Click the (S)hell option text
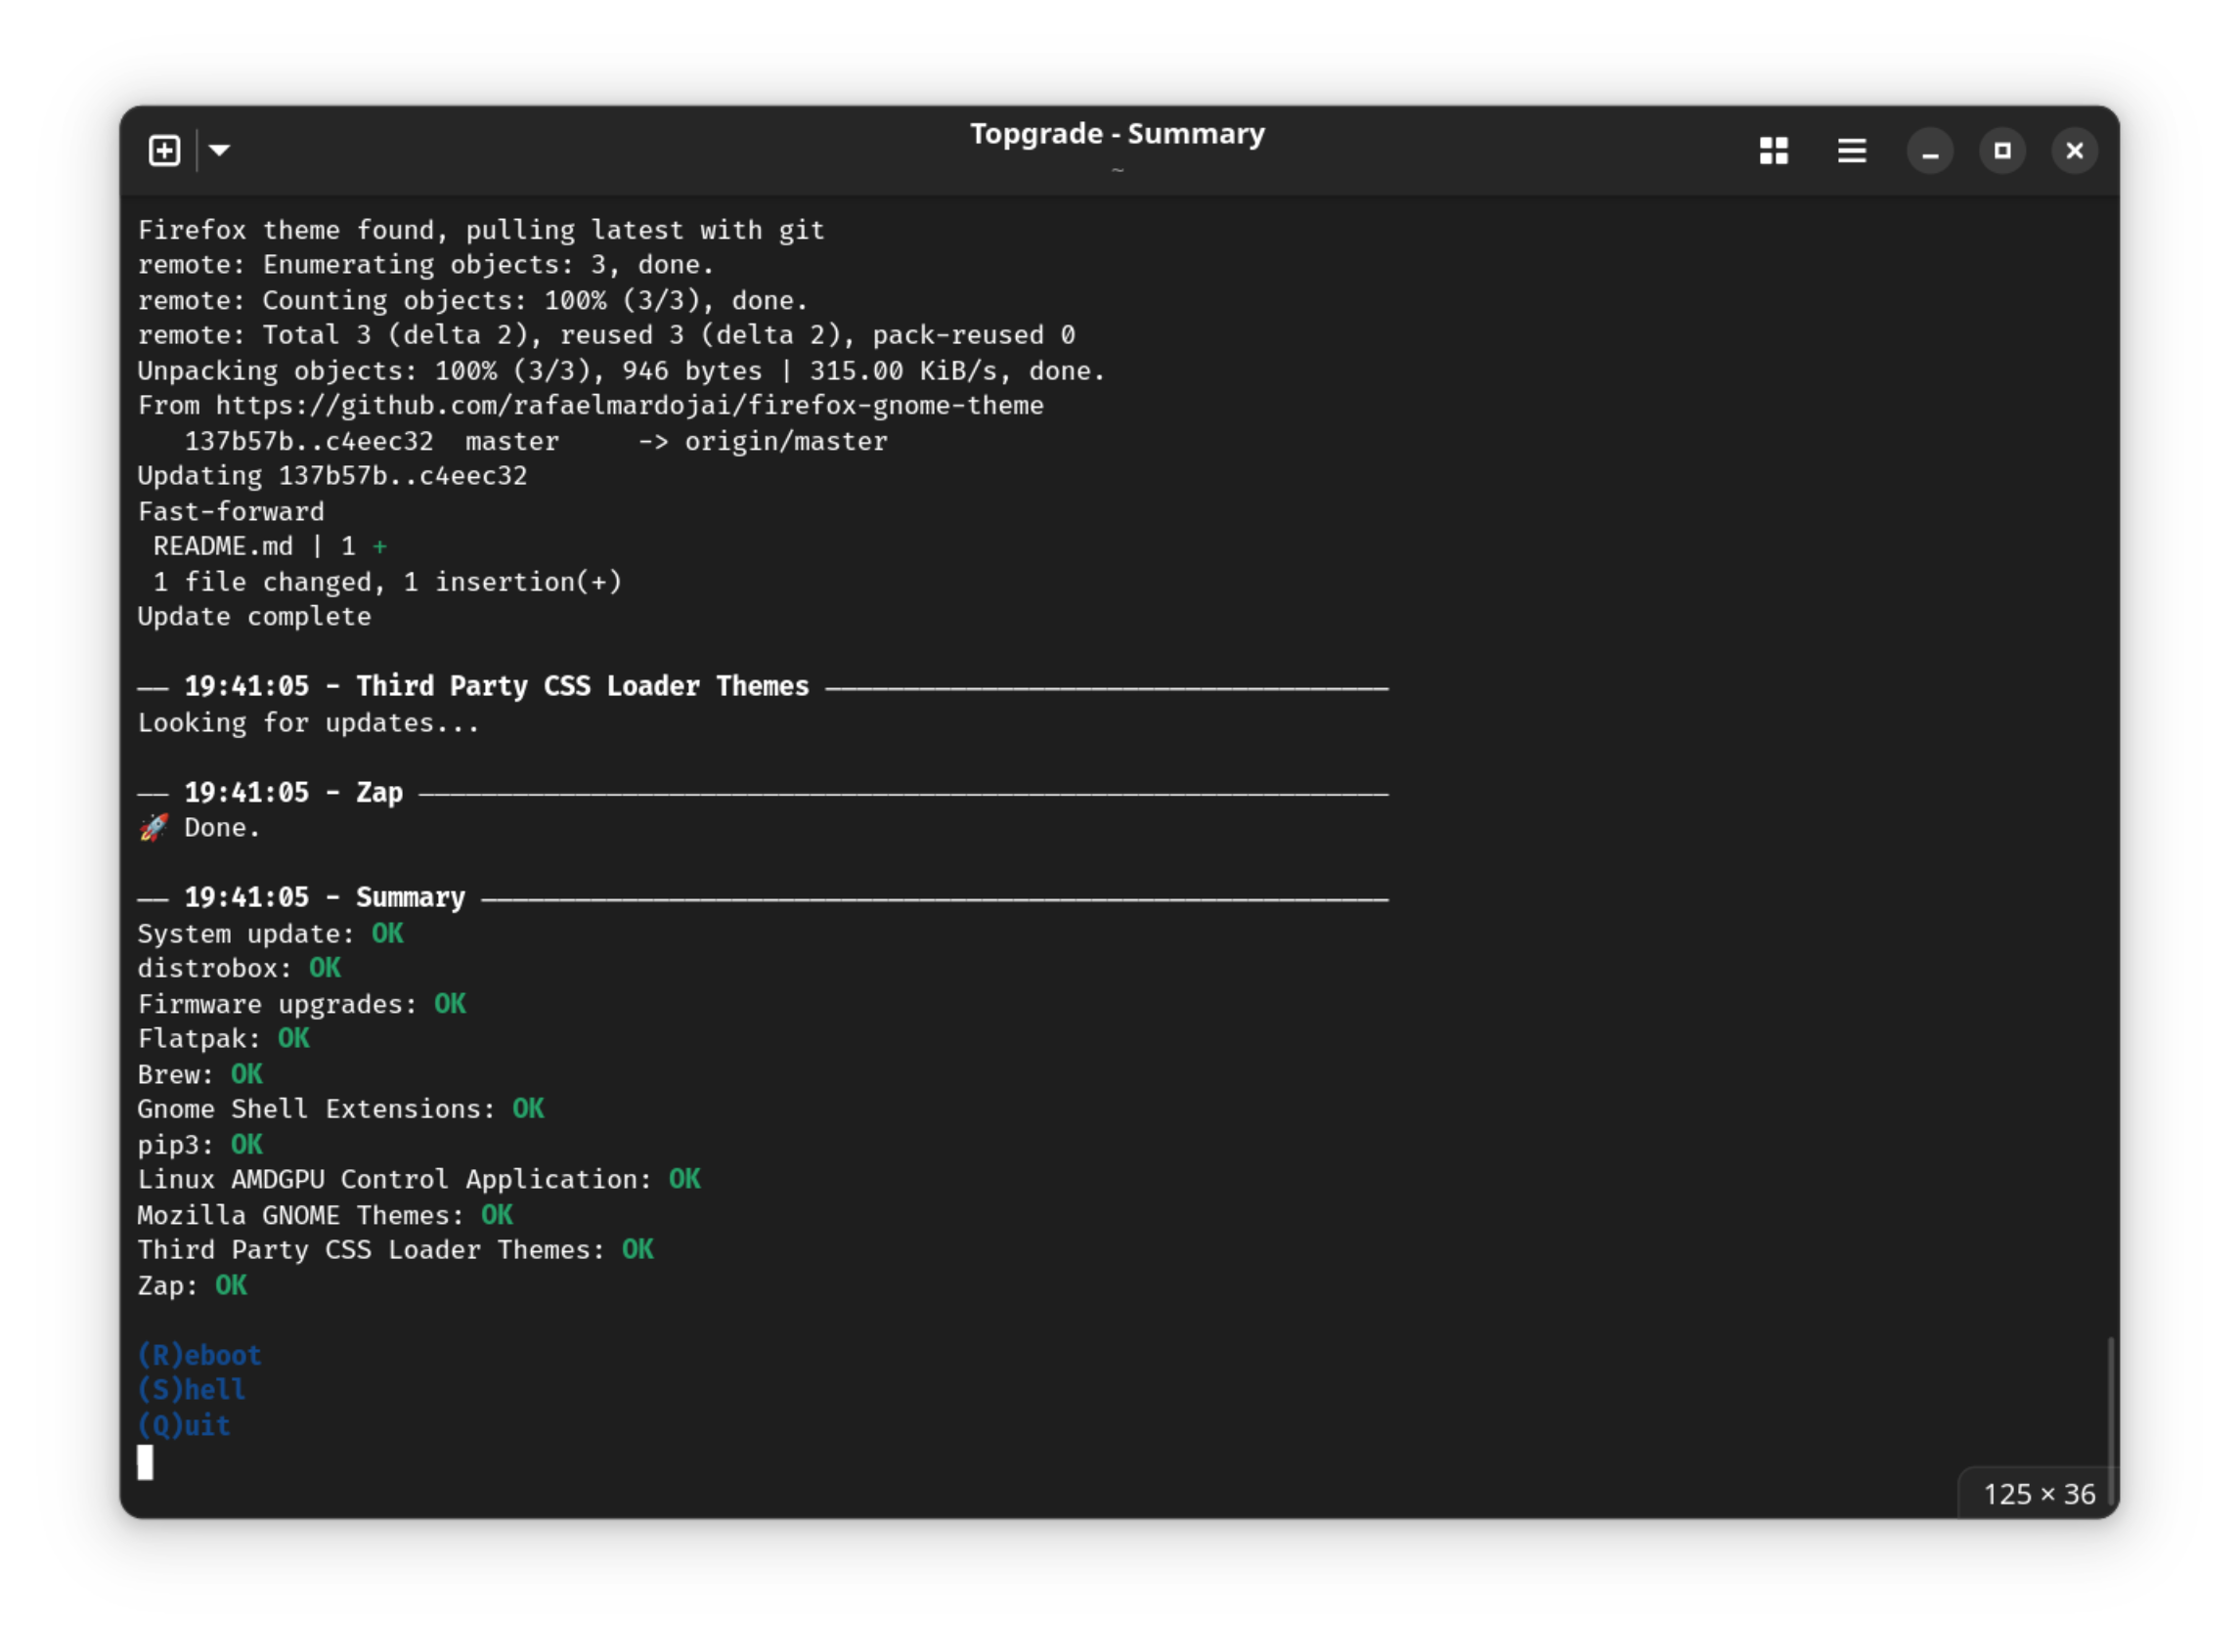Image resolution: width=2239 pixels, height=1652 pixels. click(x=191, y=1390)
